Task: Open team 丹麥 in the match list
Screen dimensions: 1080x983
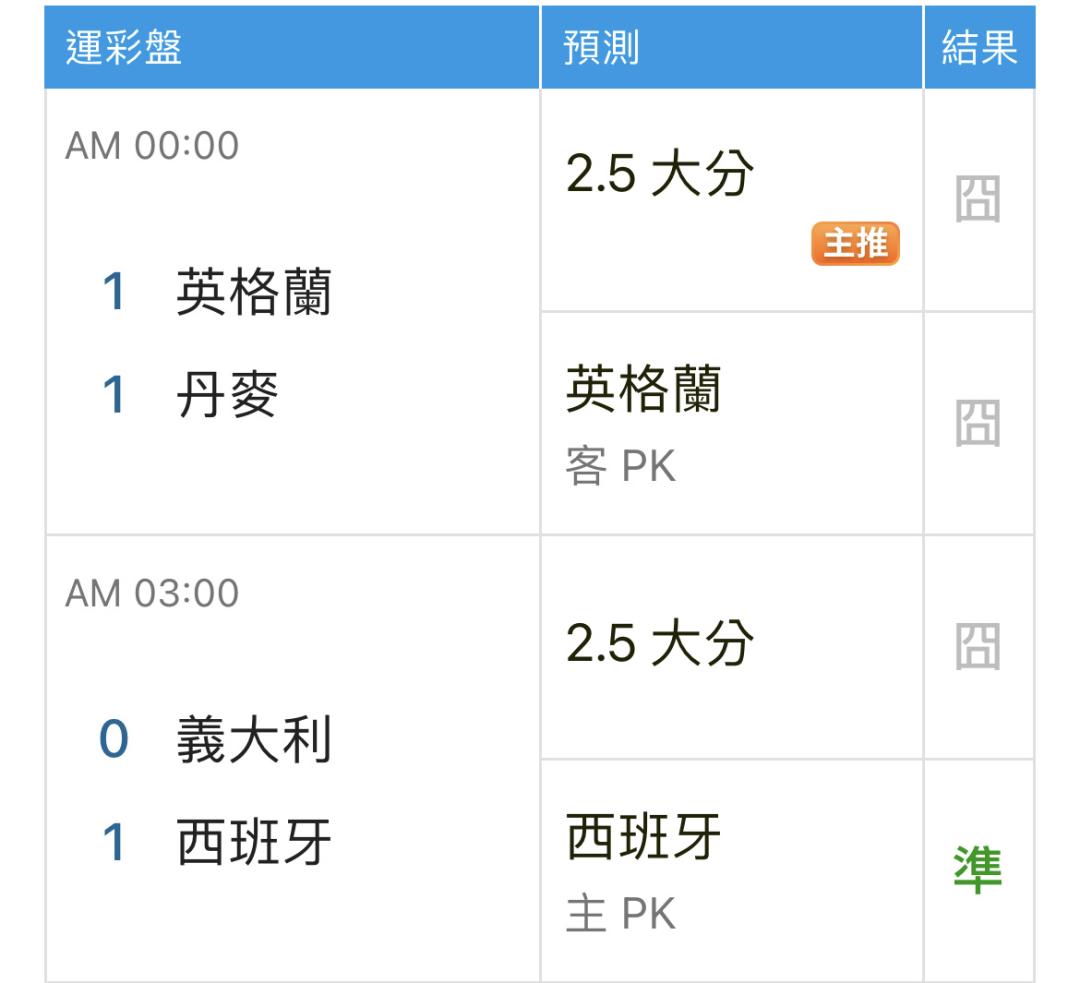Action: (x=227, y=395)
